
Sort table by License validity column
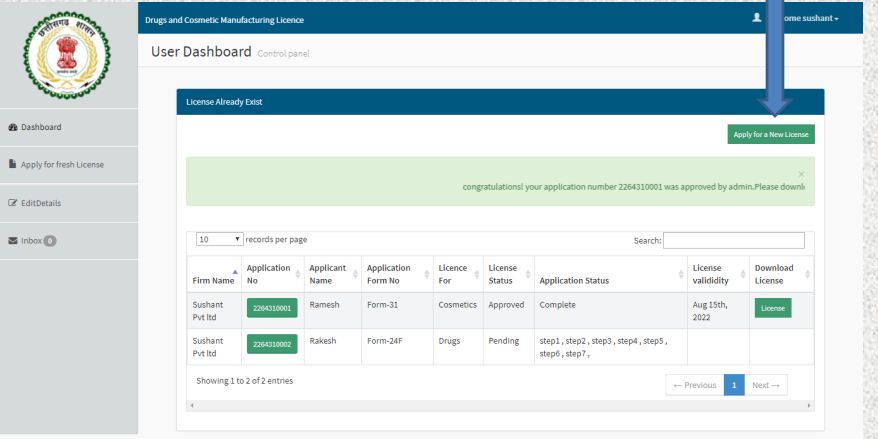pyautogui.click(x=714, y=274)
